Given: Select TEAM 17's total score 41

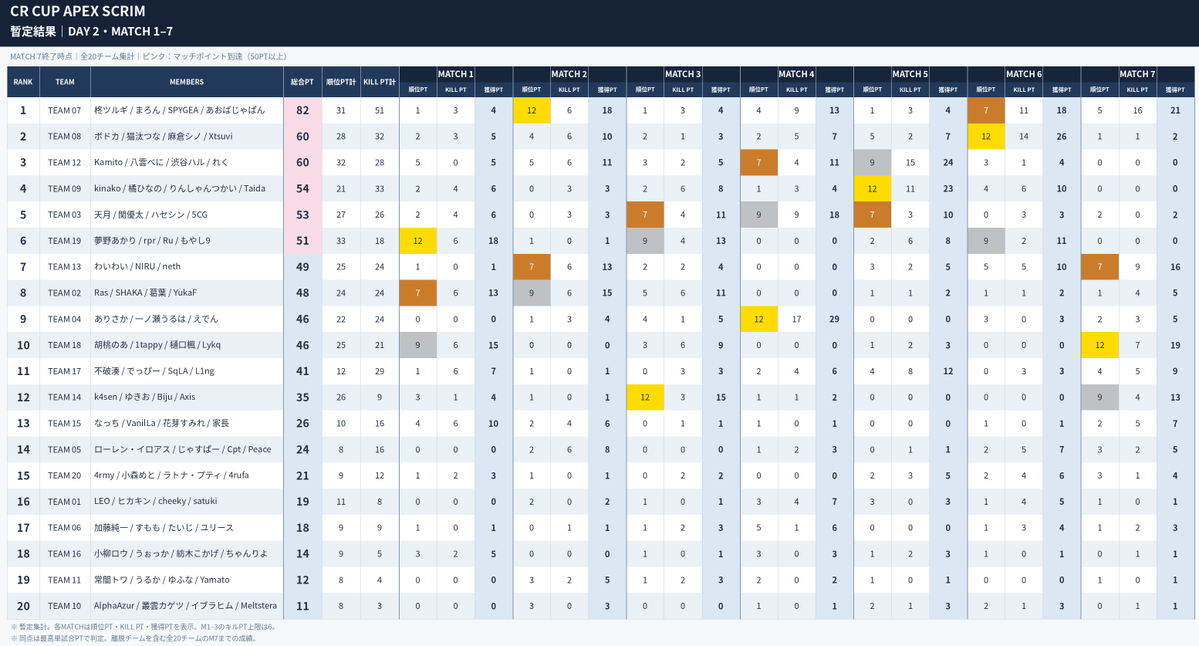Looking at the screenshot, I should pos(303,371).
